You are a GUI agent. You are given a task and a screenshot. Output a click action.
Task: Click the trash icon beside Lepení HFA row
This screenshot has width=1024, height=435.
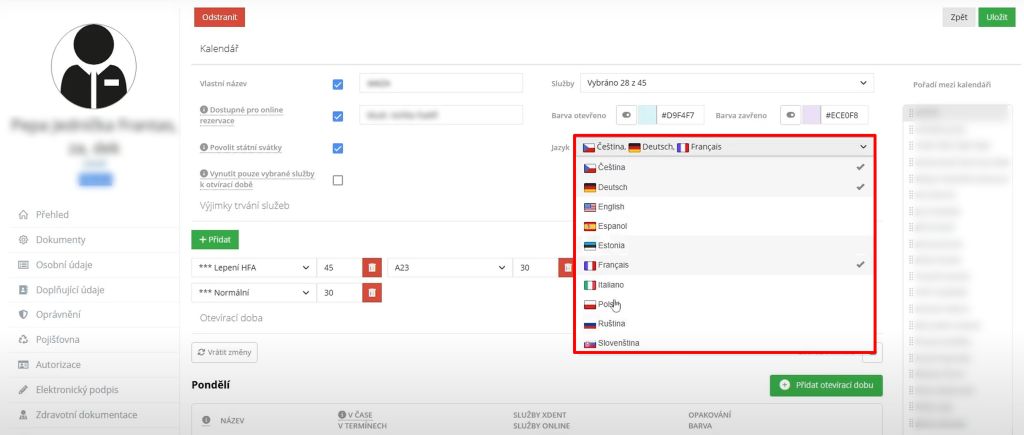click(x=371, y=268)
